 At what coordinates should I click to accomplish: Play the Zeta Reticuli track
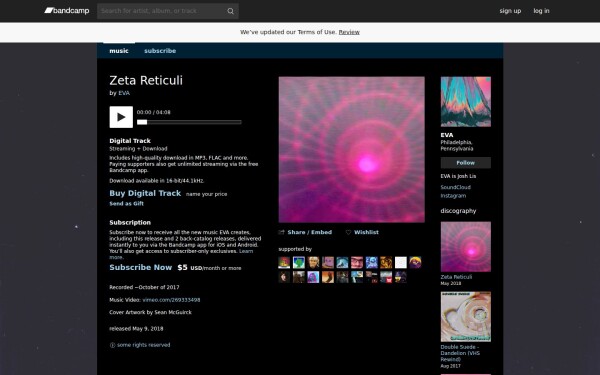(121, 117)
